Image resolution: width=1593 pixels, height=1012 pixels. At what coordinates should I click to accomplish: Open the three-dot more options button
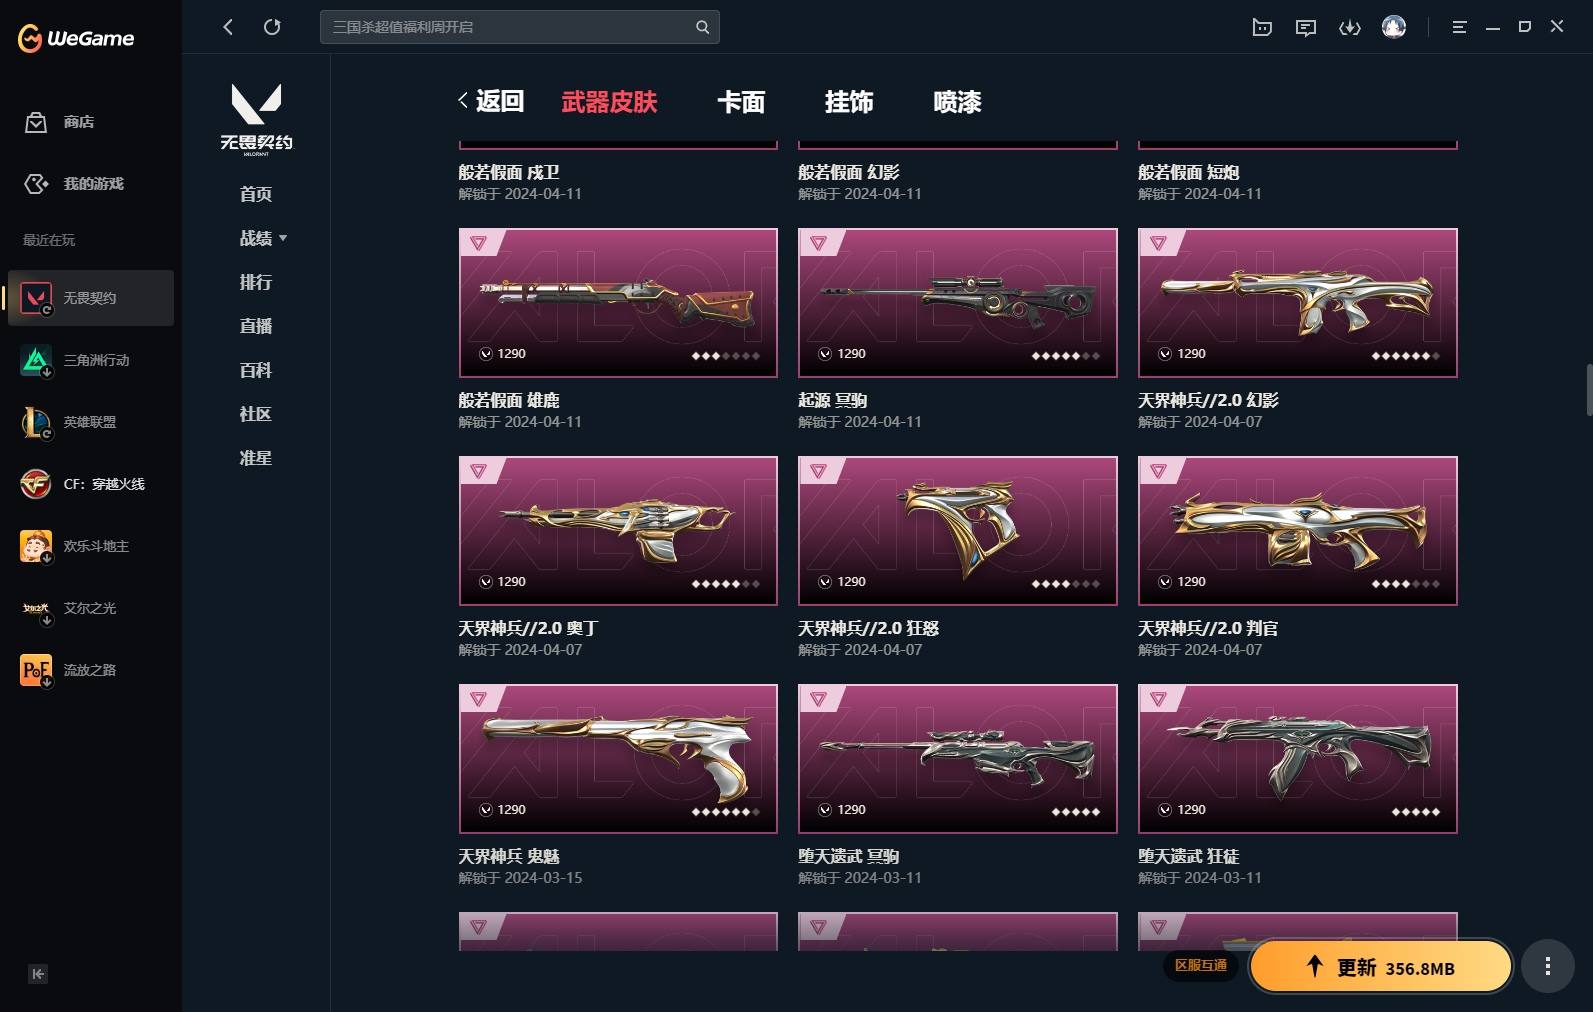1547,966
